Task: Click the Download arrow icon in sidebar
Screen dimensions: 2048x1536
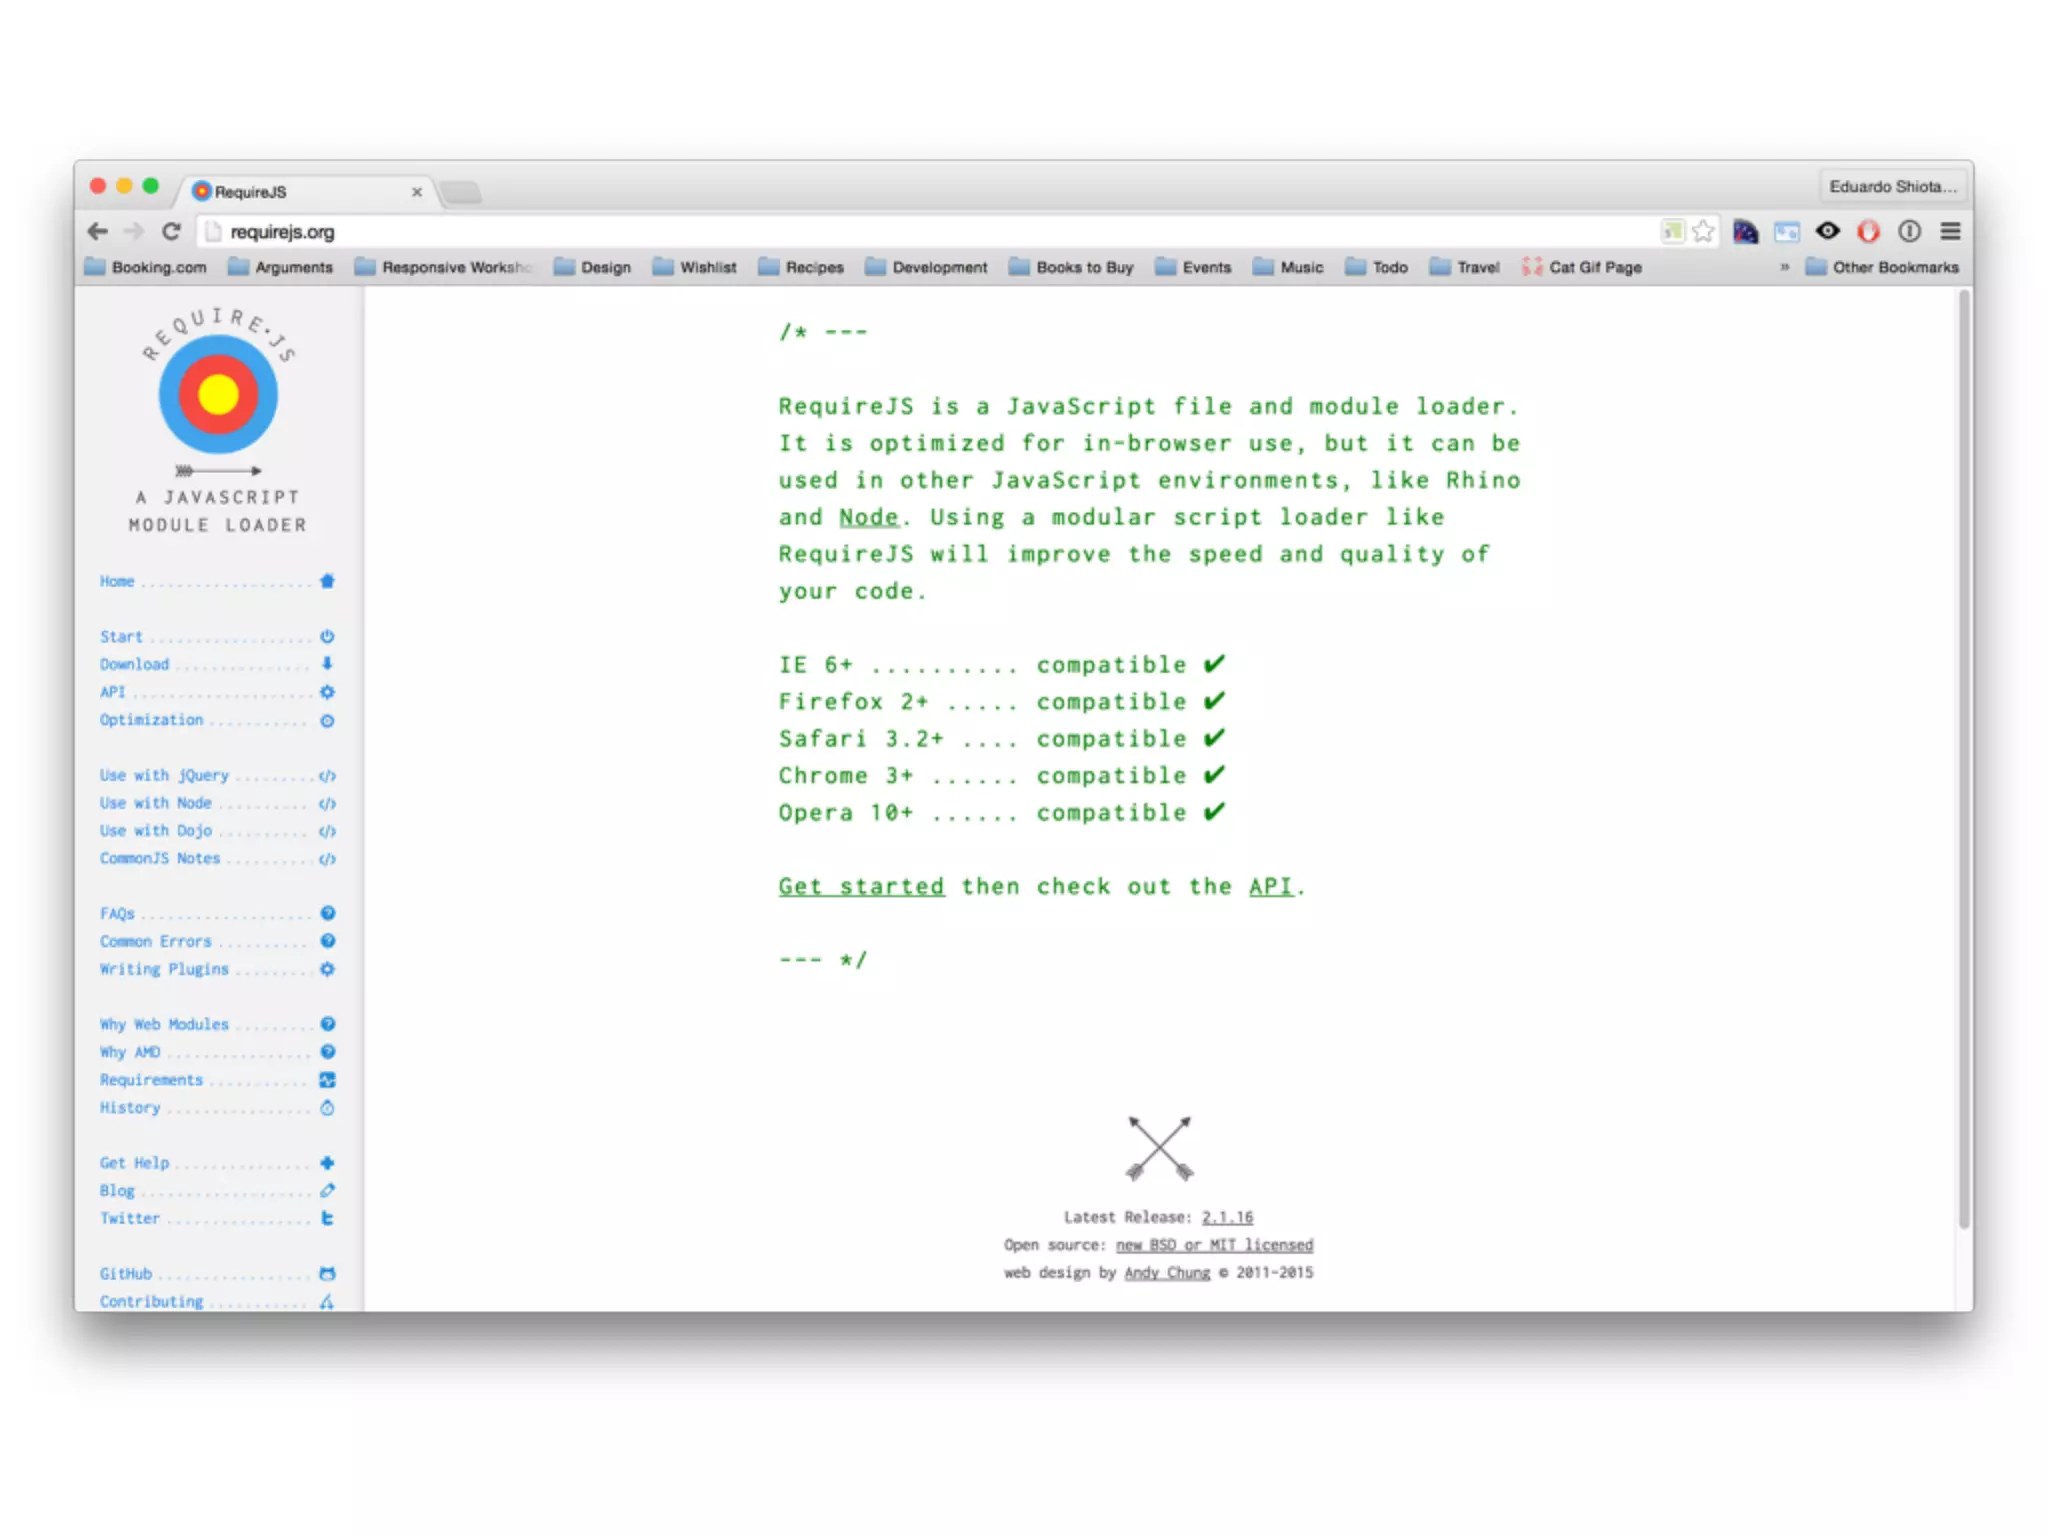Action: [x=327, y=664]
